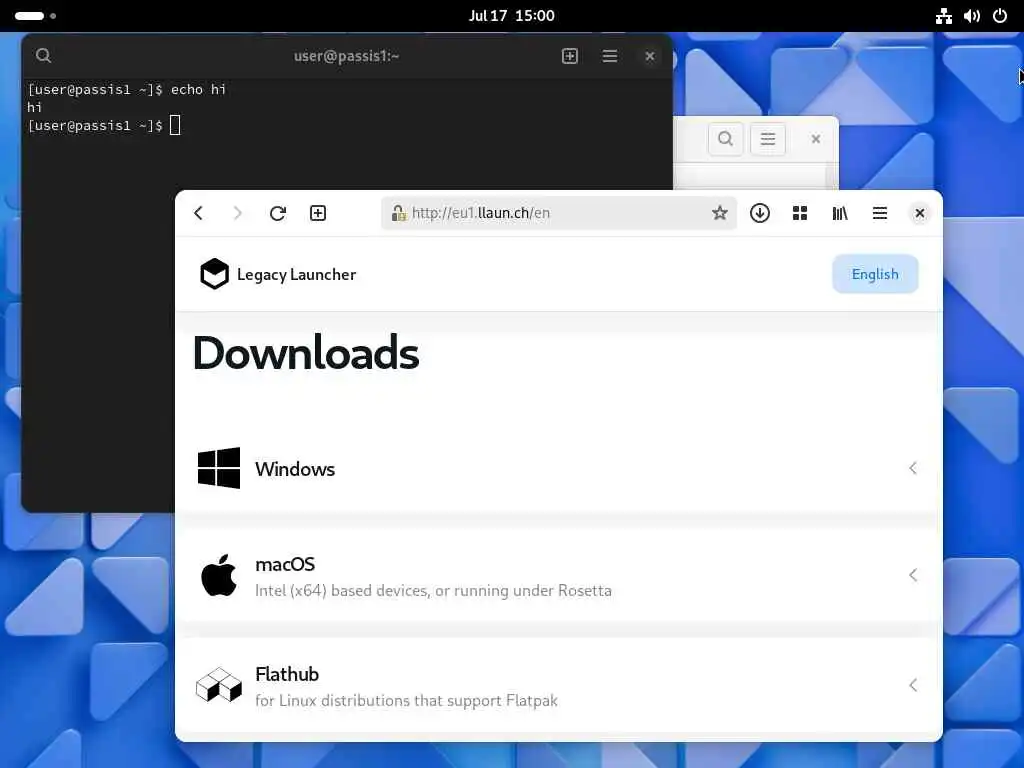Select the Flathub heading text

pyautogui.click(x=287, y=674)
